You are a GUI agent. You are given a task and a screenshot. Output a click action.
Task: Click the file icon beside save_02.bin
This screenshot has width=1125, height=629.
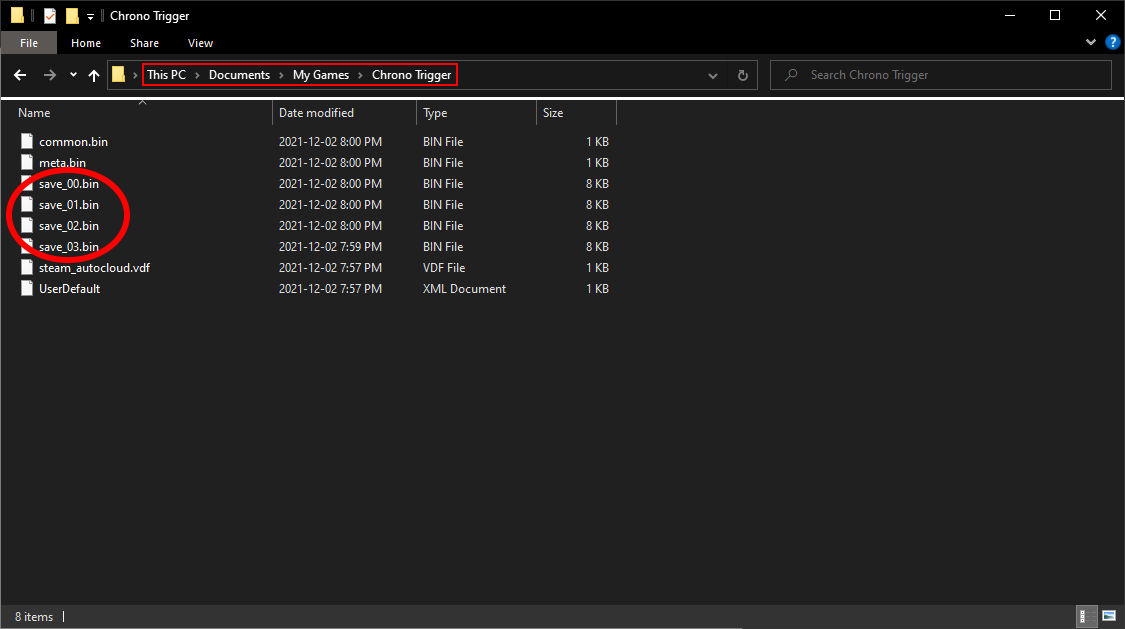[x=27, y=225]
